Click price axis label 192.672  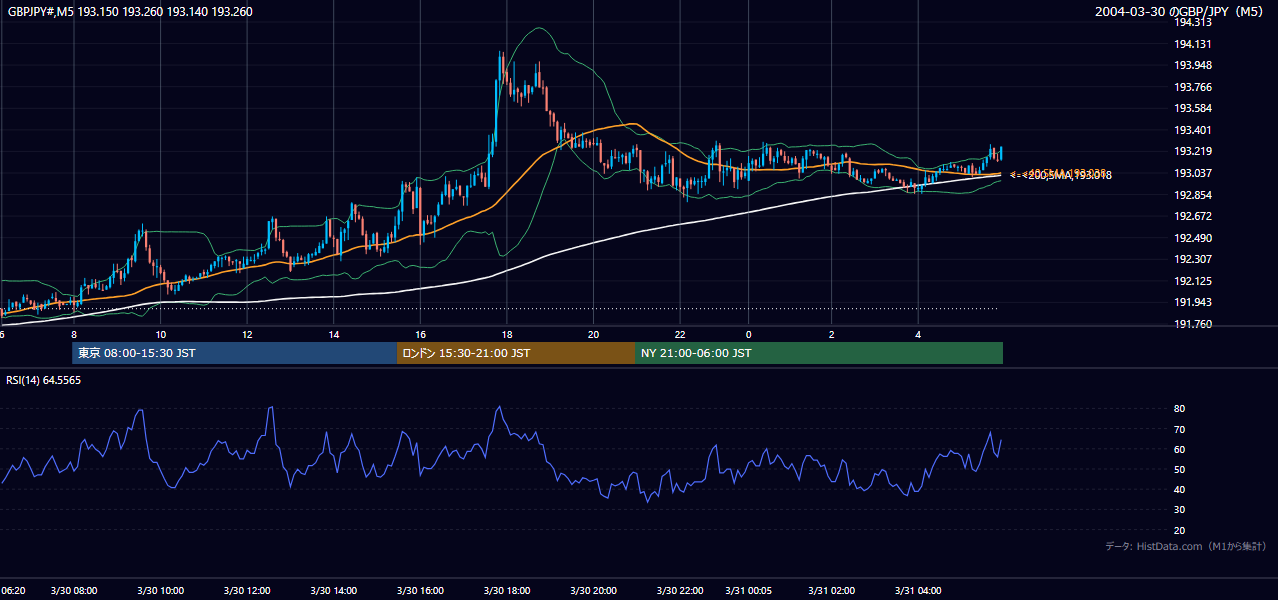tap(1193, 216)
